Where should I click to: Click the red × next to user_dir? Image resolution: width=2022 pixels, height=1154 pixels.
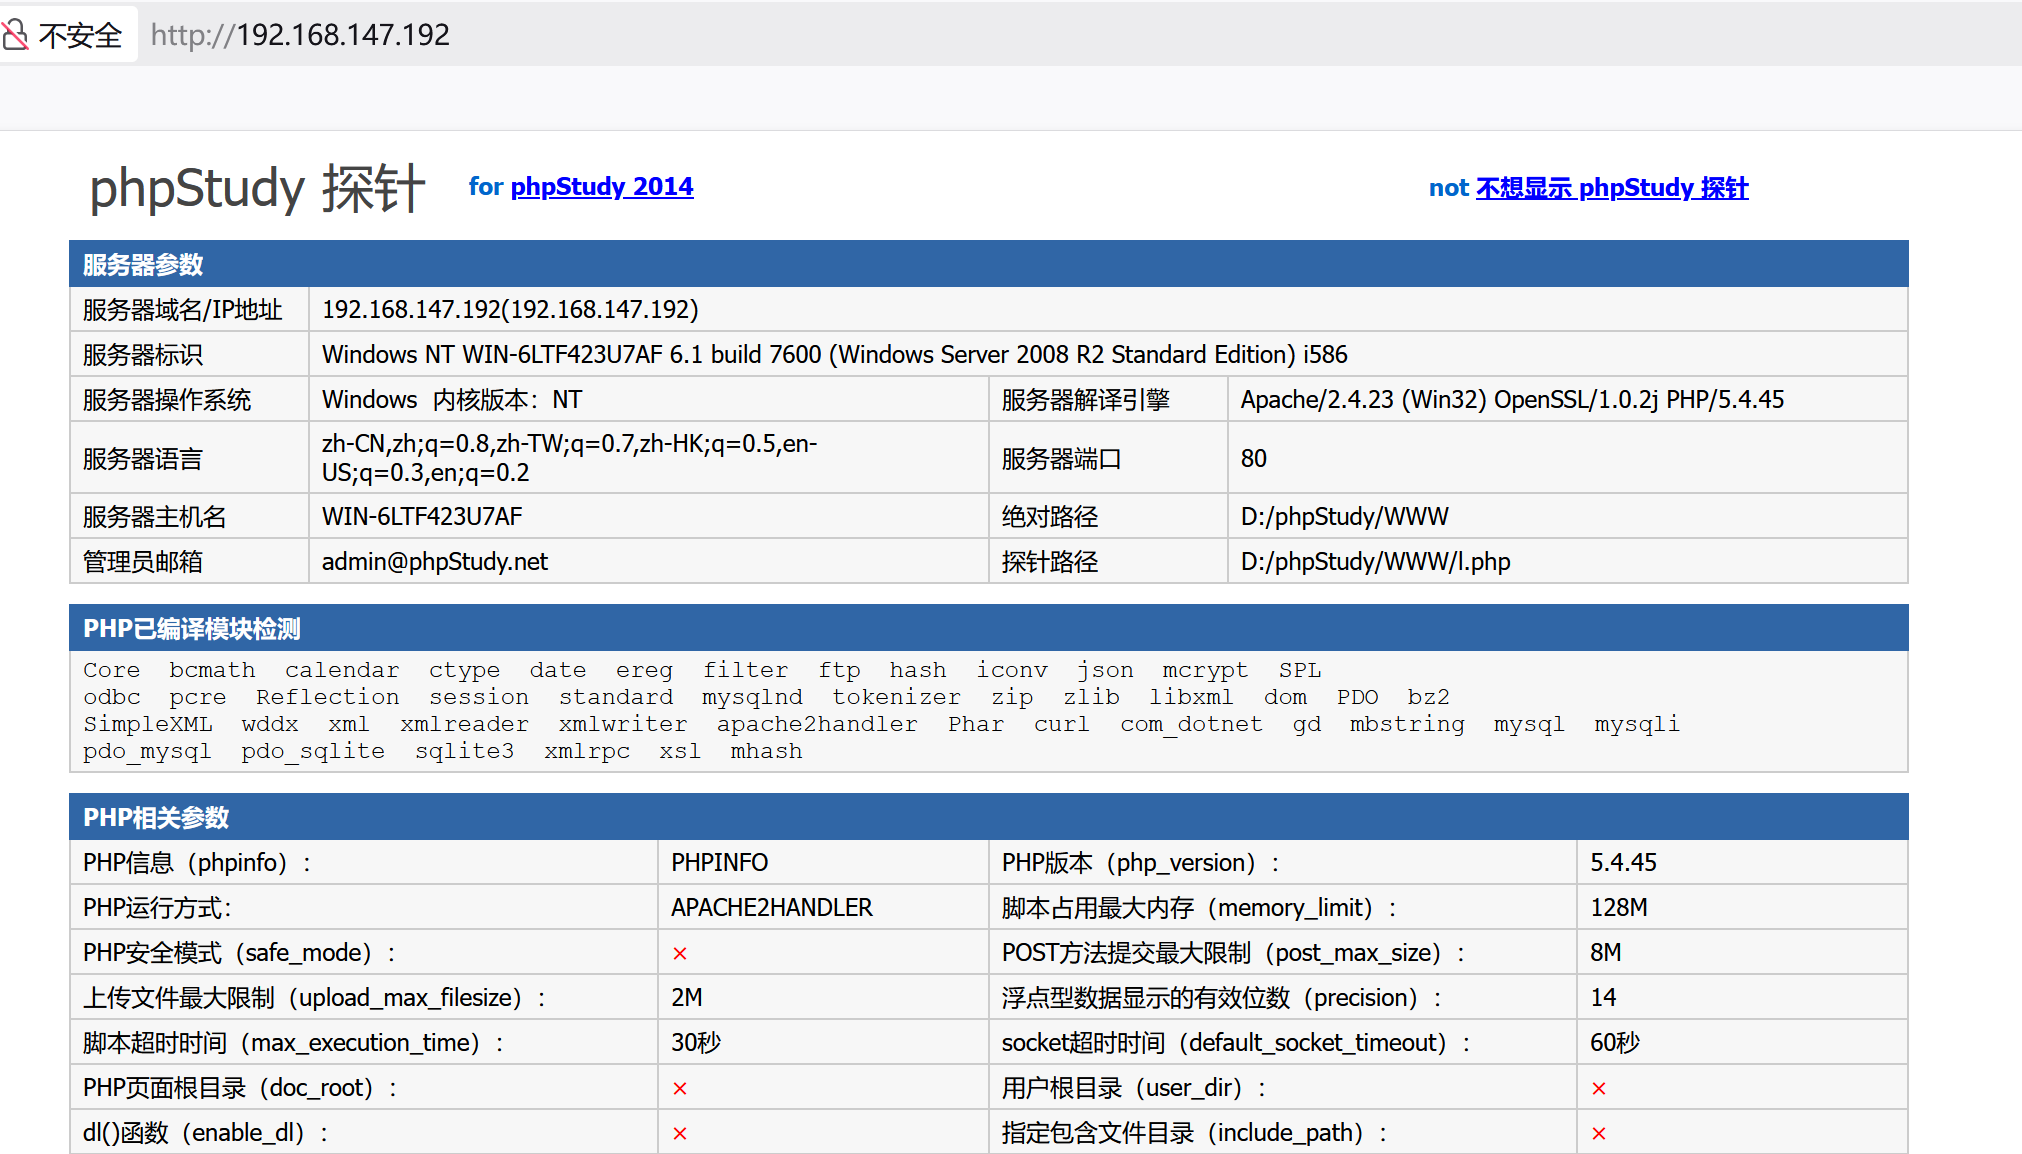[1599, 1087]
